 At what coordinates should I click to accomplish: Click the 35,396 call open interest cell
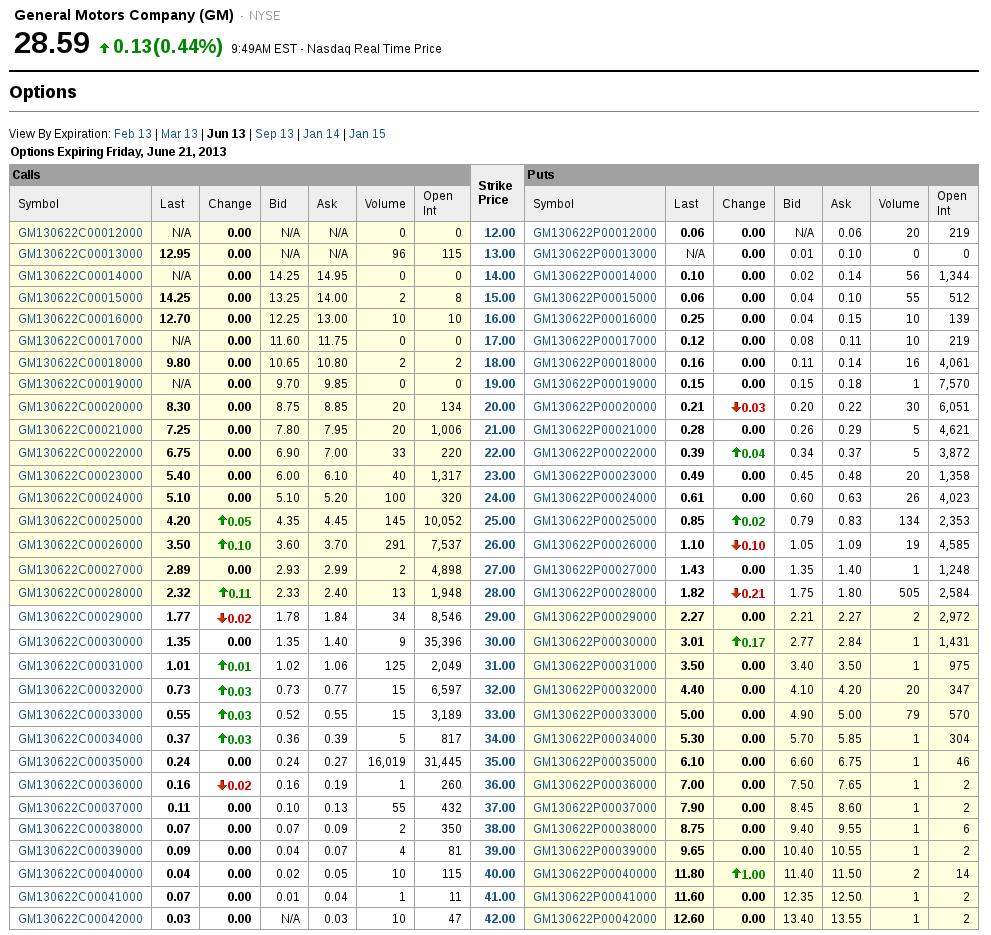[442, 642]
